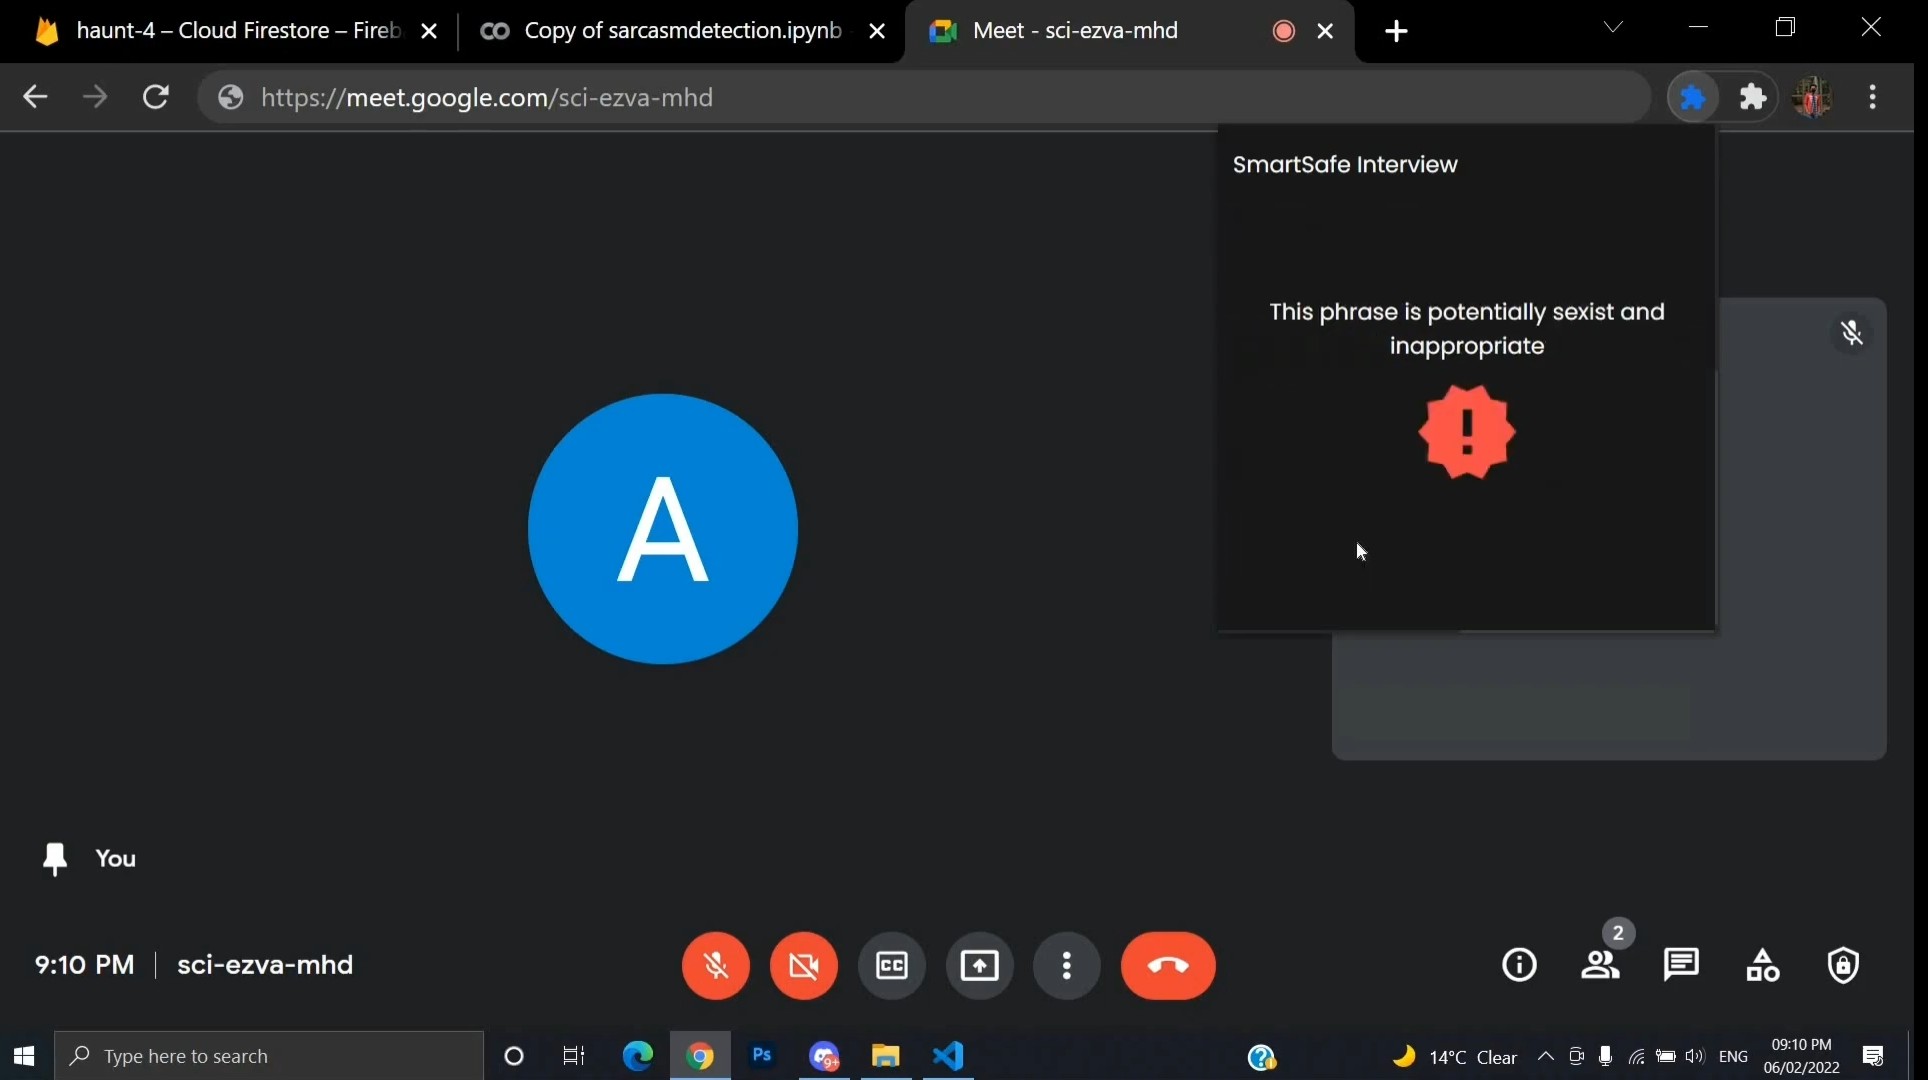This screenshot has height=1080, width=1928.
Task: Open more options three-dot menu in call bar
Action: click(x=1067, y=966)
